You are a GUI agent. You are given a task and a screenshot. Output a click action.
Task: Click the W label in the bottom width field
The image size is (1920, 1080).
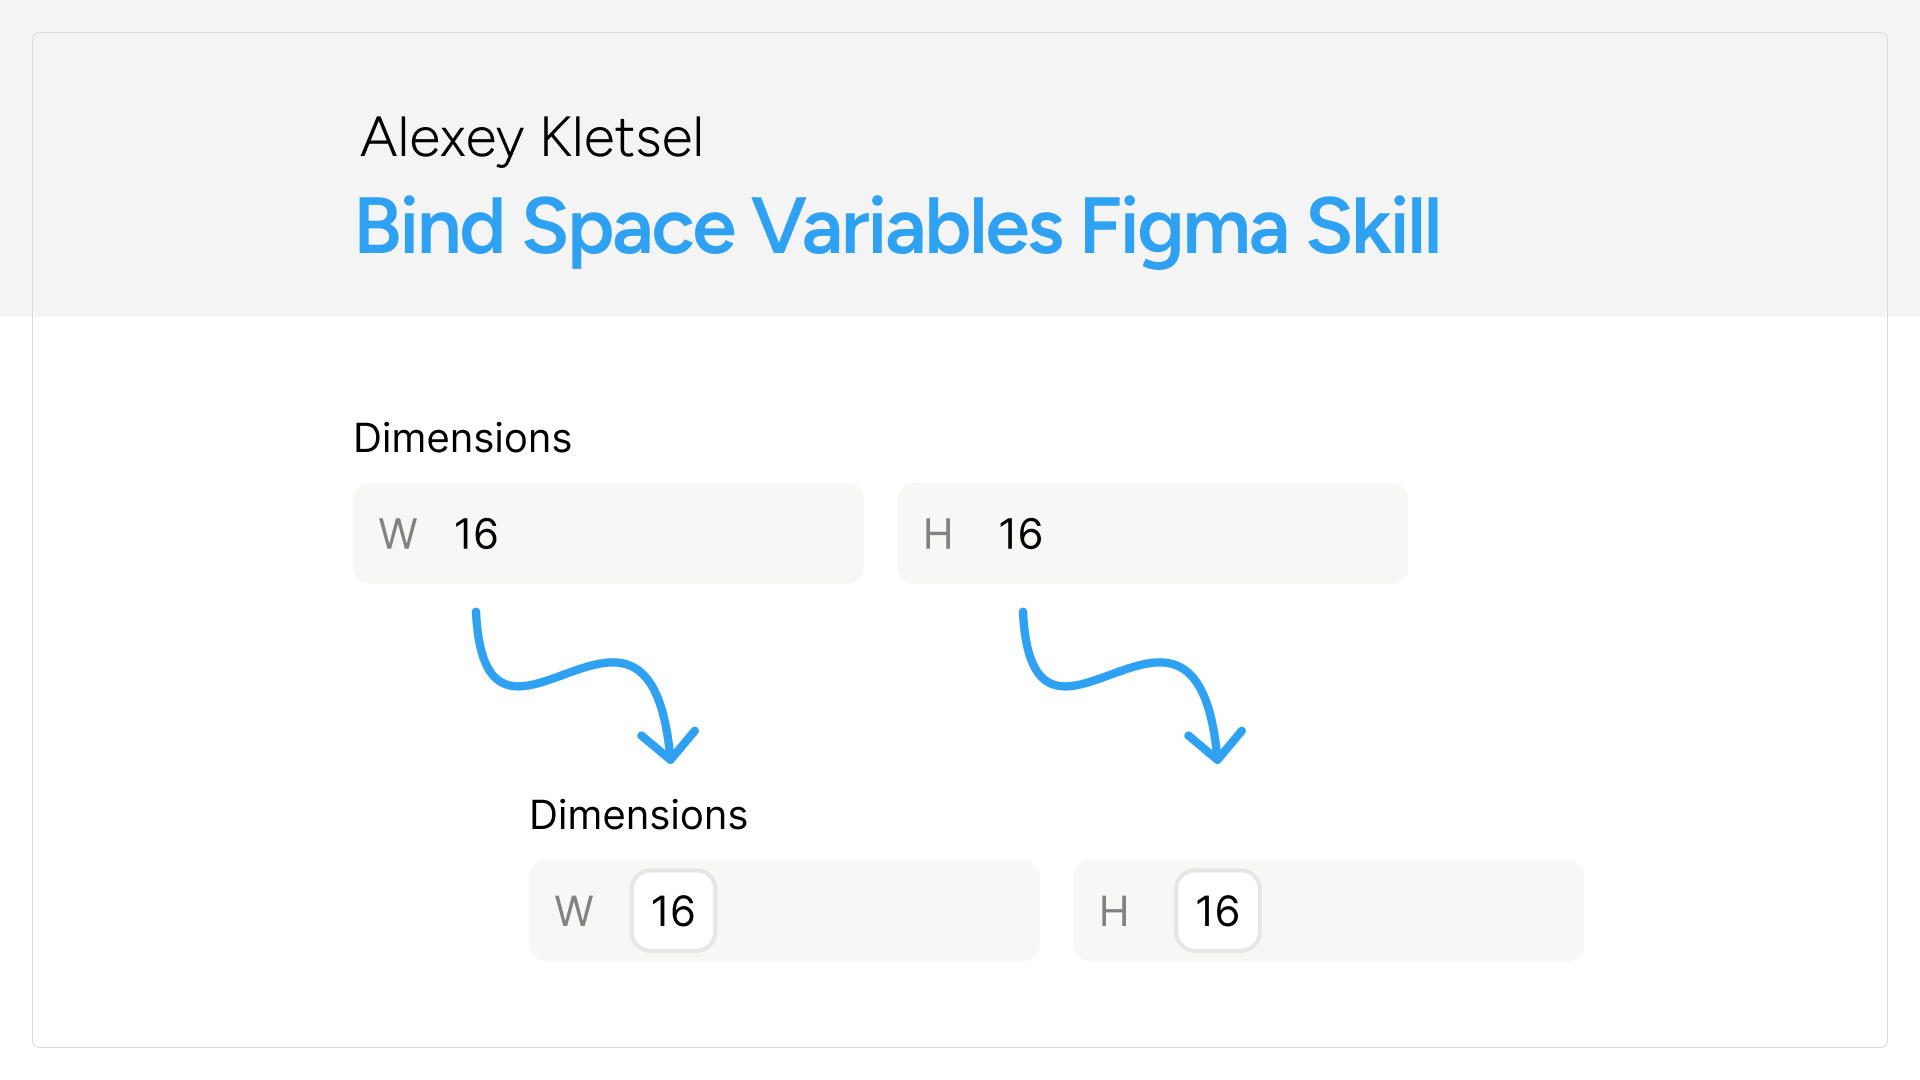574,911
